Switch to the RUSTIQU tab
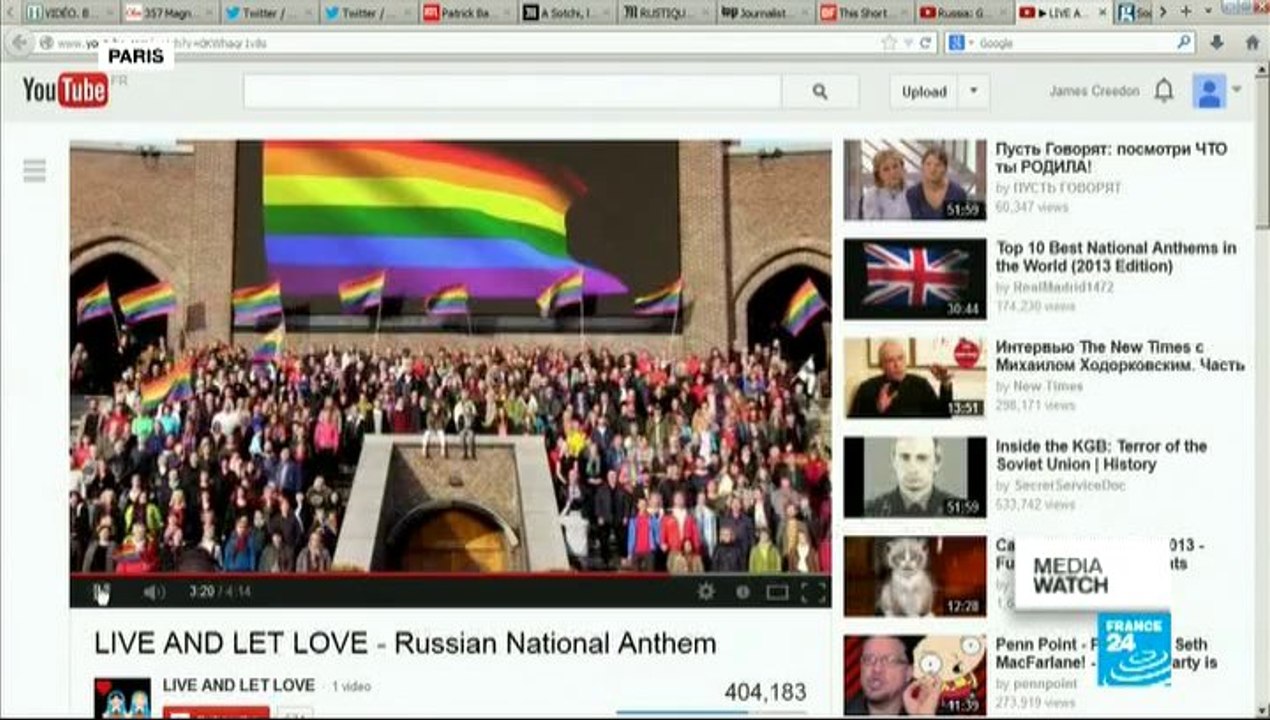This screenshot has height=720, width=1270. 664,12
